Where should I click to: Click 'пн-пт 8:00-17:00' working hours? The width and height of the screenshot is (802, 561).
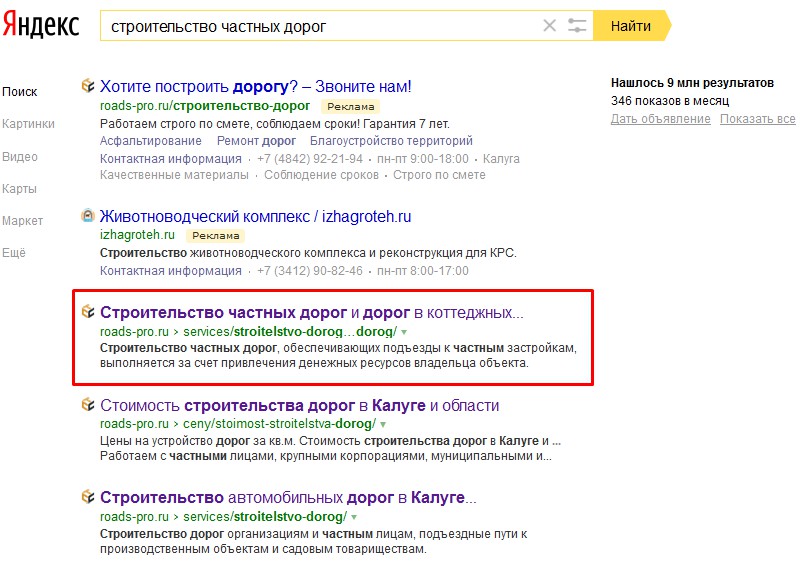pyautogui.click(x=422, y=271)
